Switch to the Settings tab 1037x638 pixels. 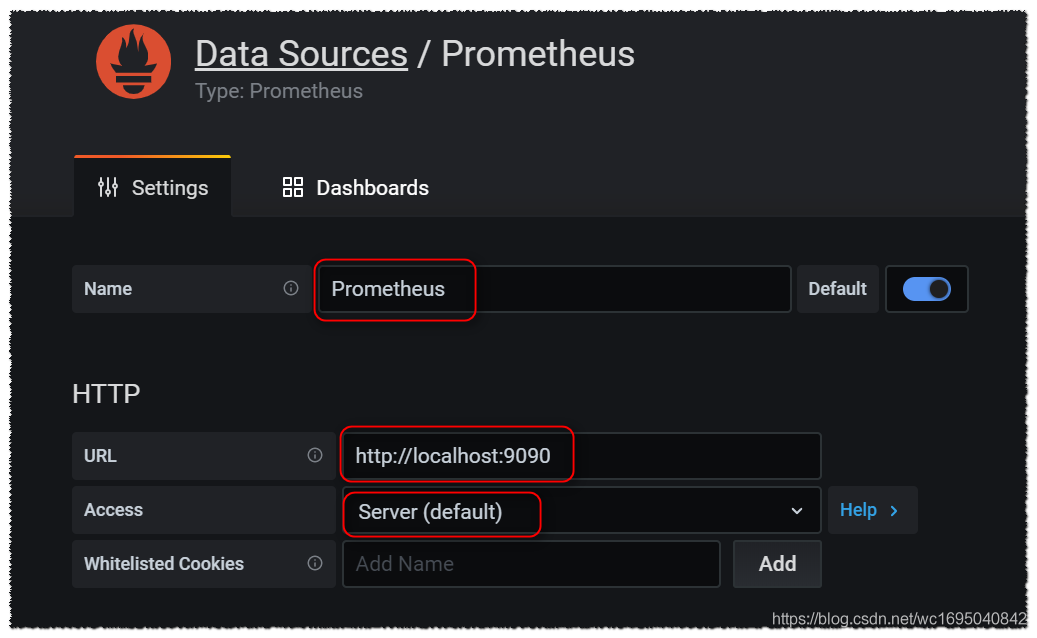pyautogui.click(x=153, y=187)
